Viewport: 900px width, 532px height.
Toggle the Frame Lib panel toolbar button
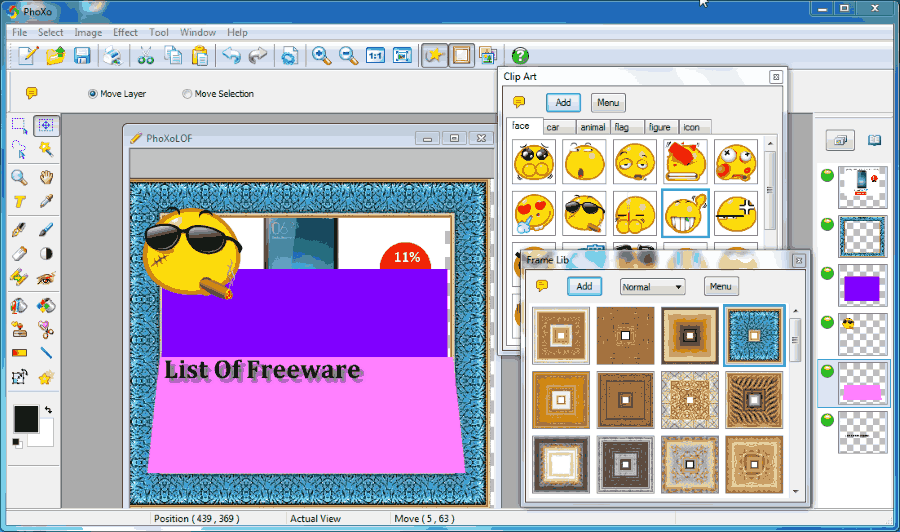click(x=461, y=56)
